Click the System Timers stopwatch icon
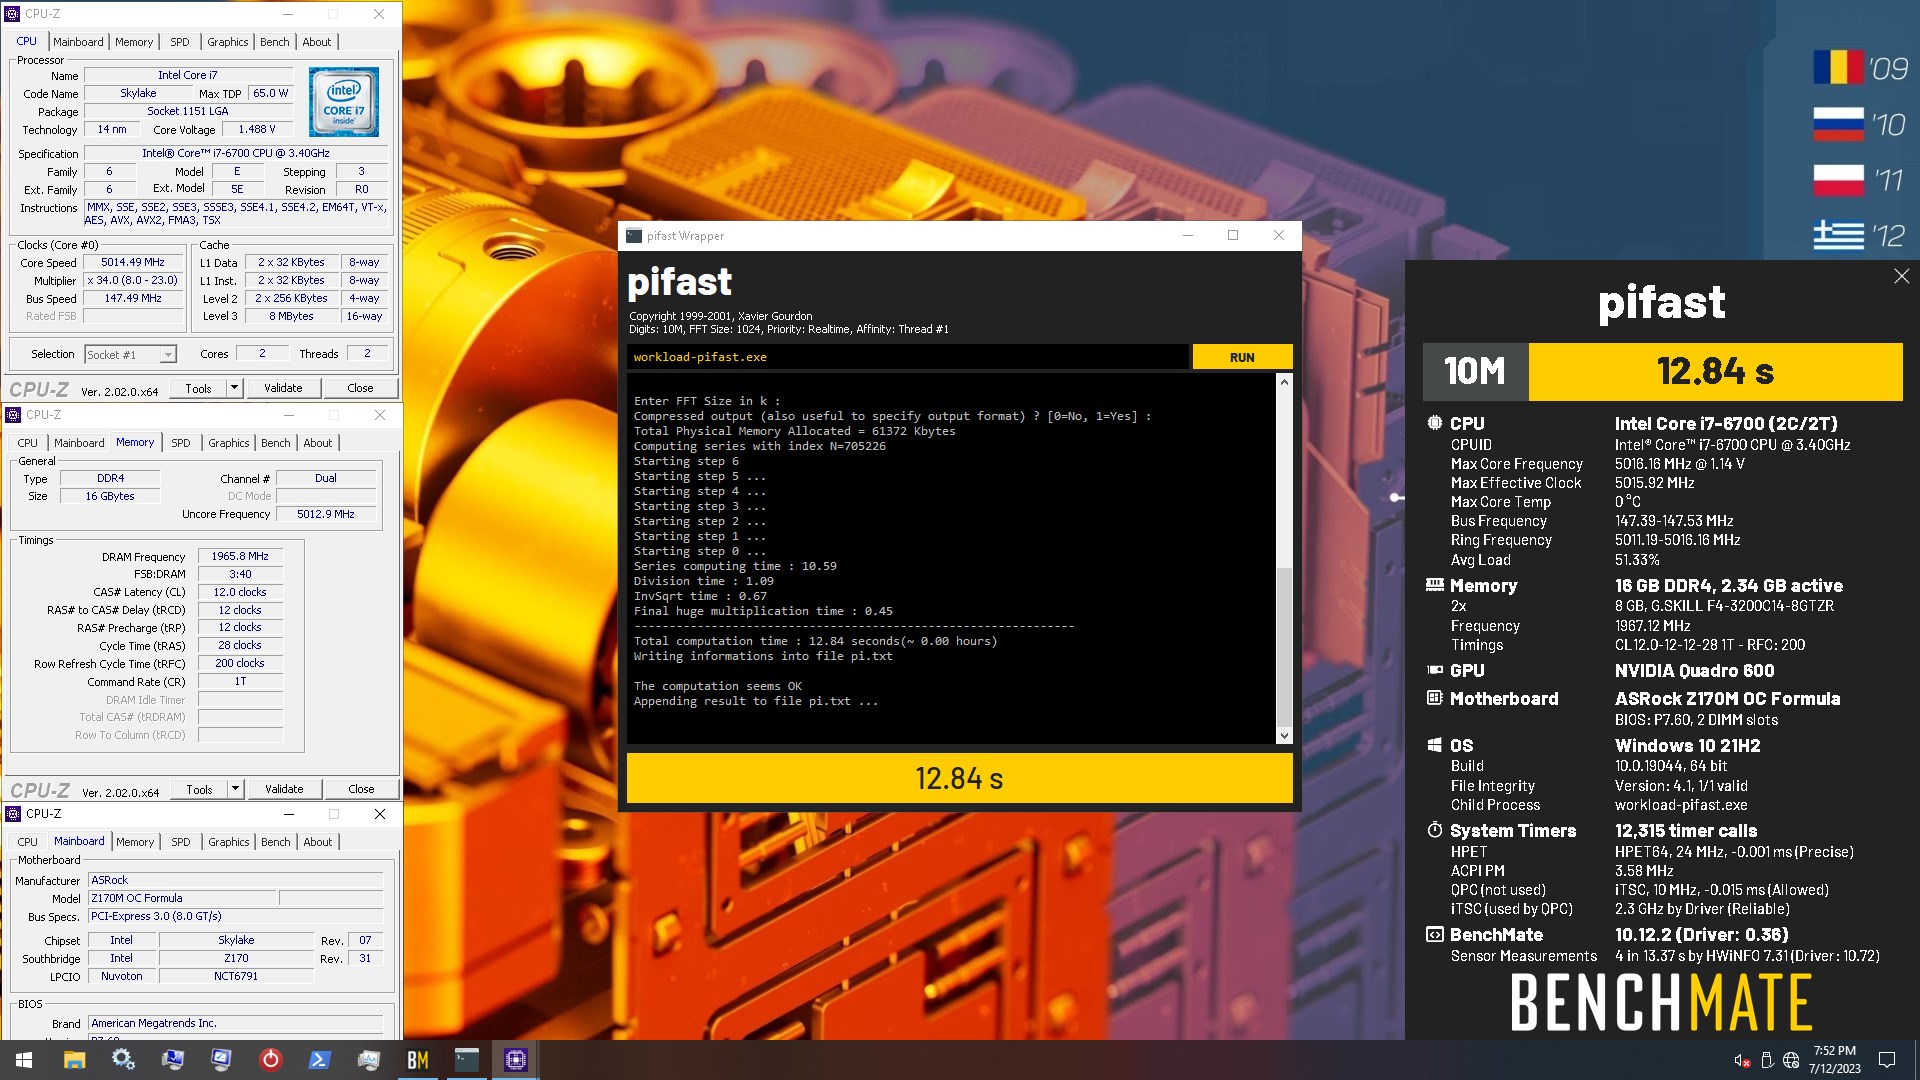Viewport: 1920px width, 1080px height. [x=1434, y=830]
